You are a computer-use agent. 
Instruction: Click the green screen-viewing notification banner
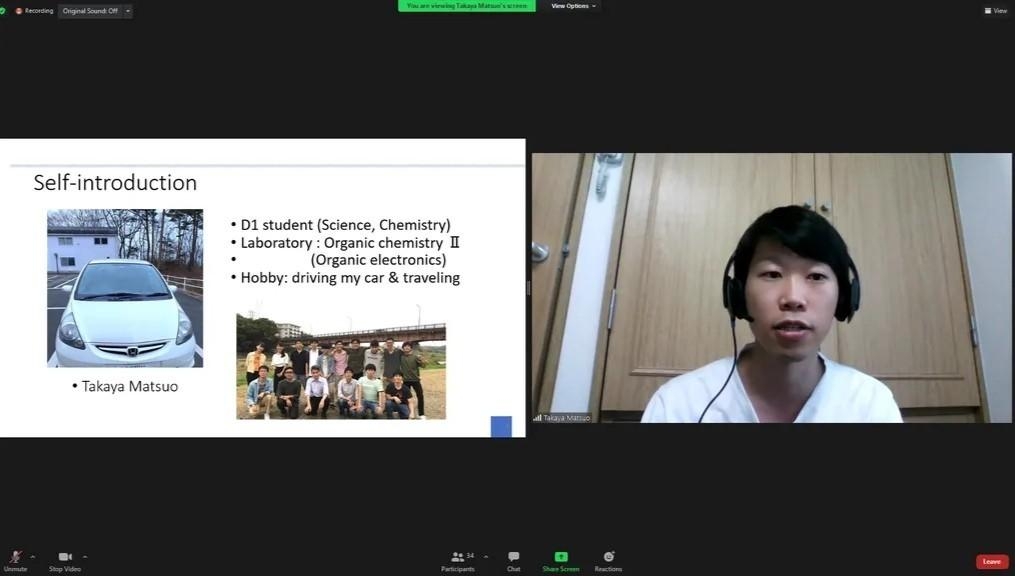466,6
